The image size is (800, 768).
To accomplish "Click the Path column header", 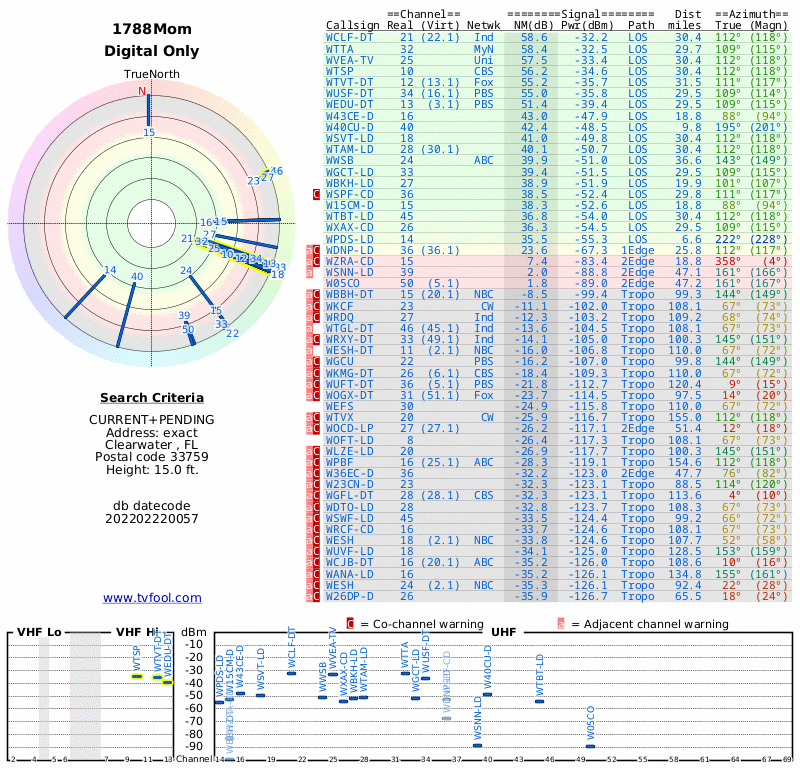I will pos(641,26).
